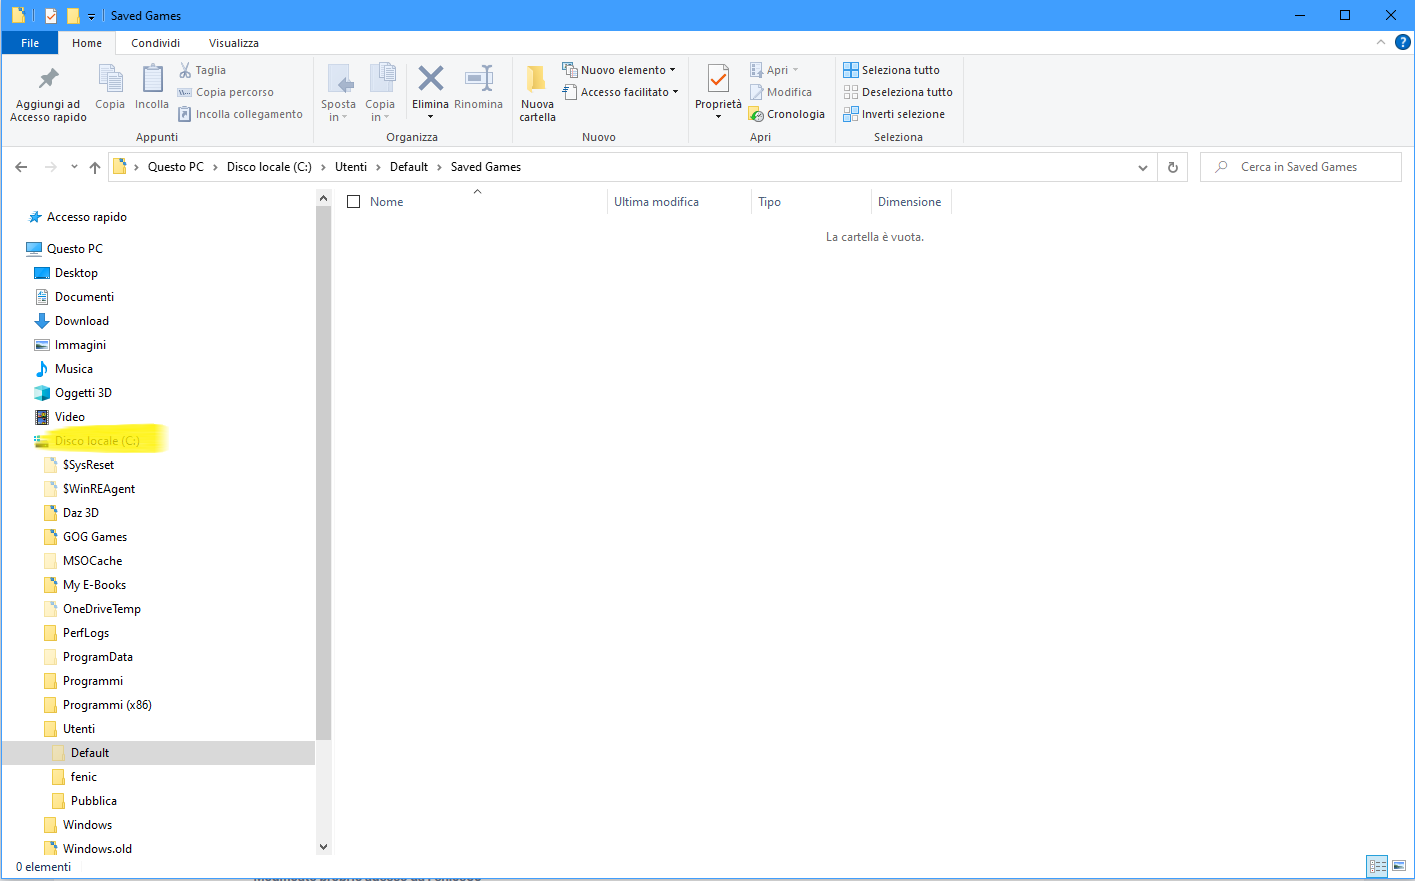Open the Condividi ribbon tab
This screenshot has height=881, width=1415.
(x=156, y=43)
